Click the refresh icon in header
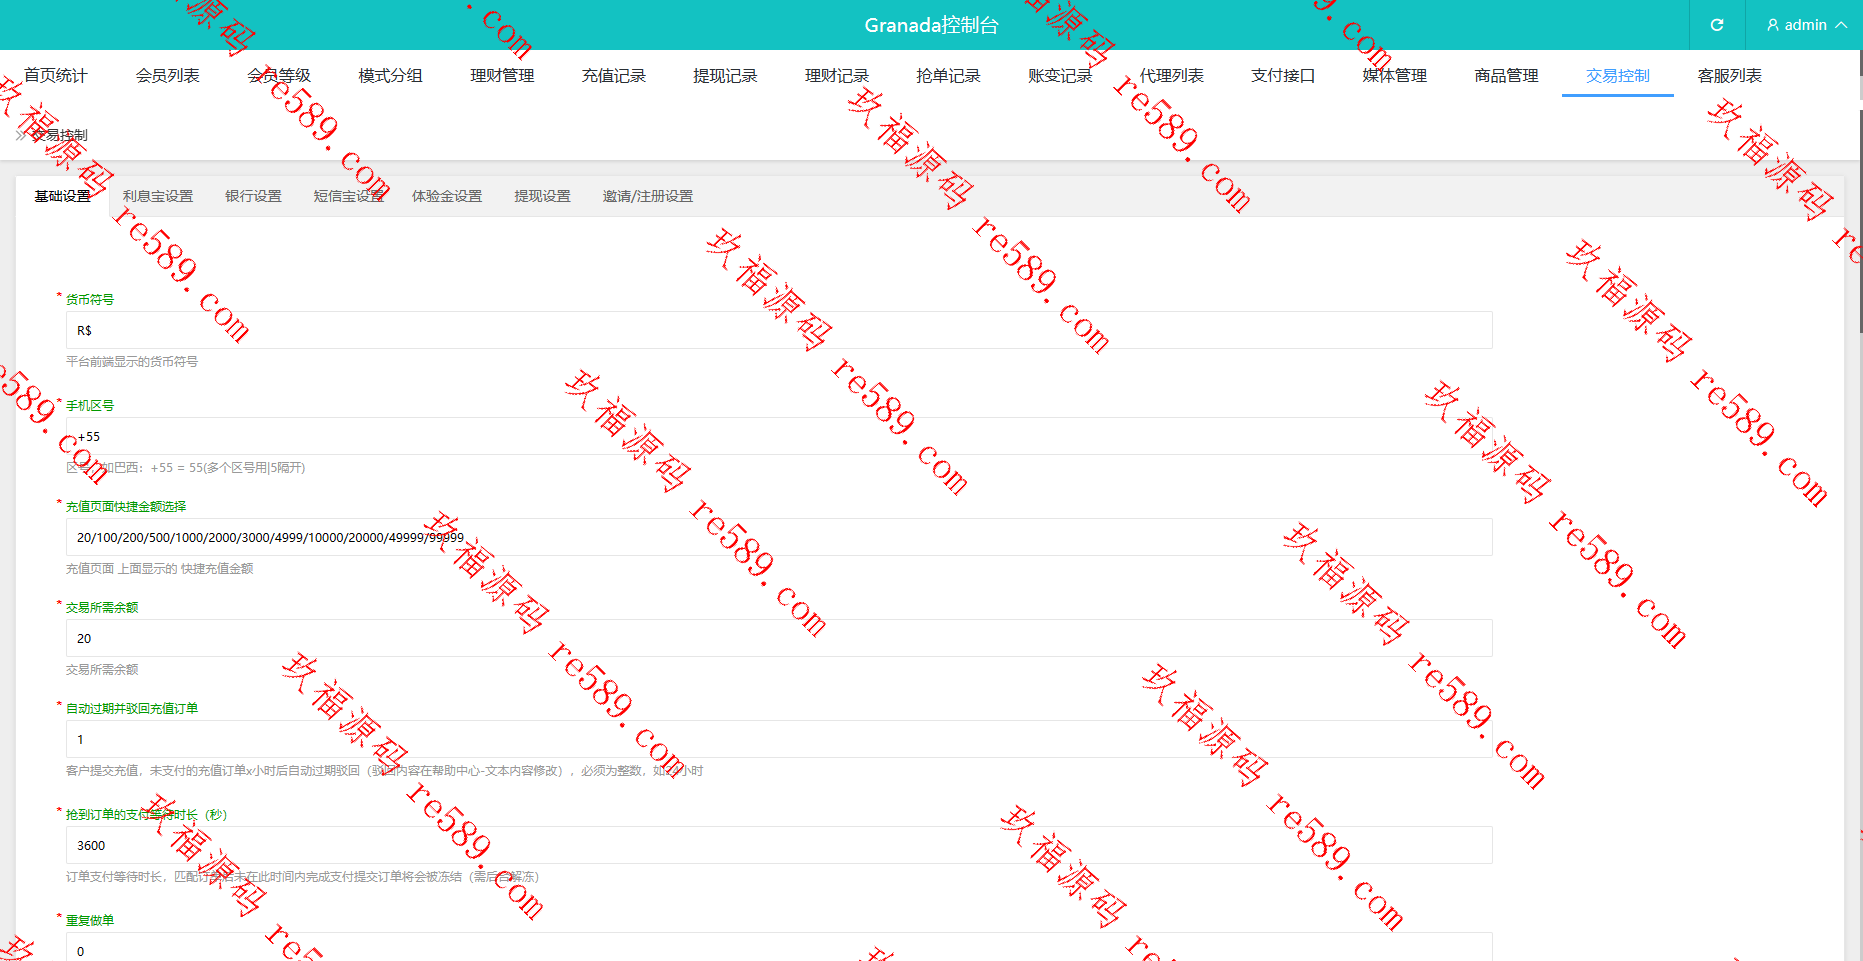Image resolution: width=1863 pixels, height=961 pixels. [x=1717, y=25]
